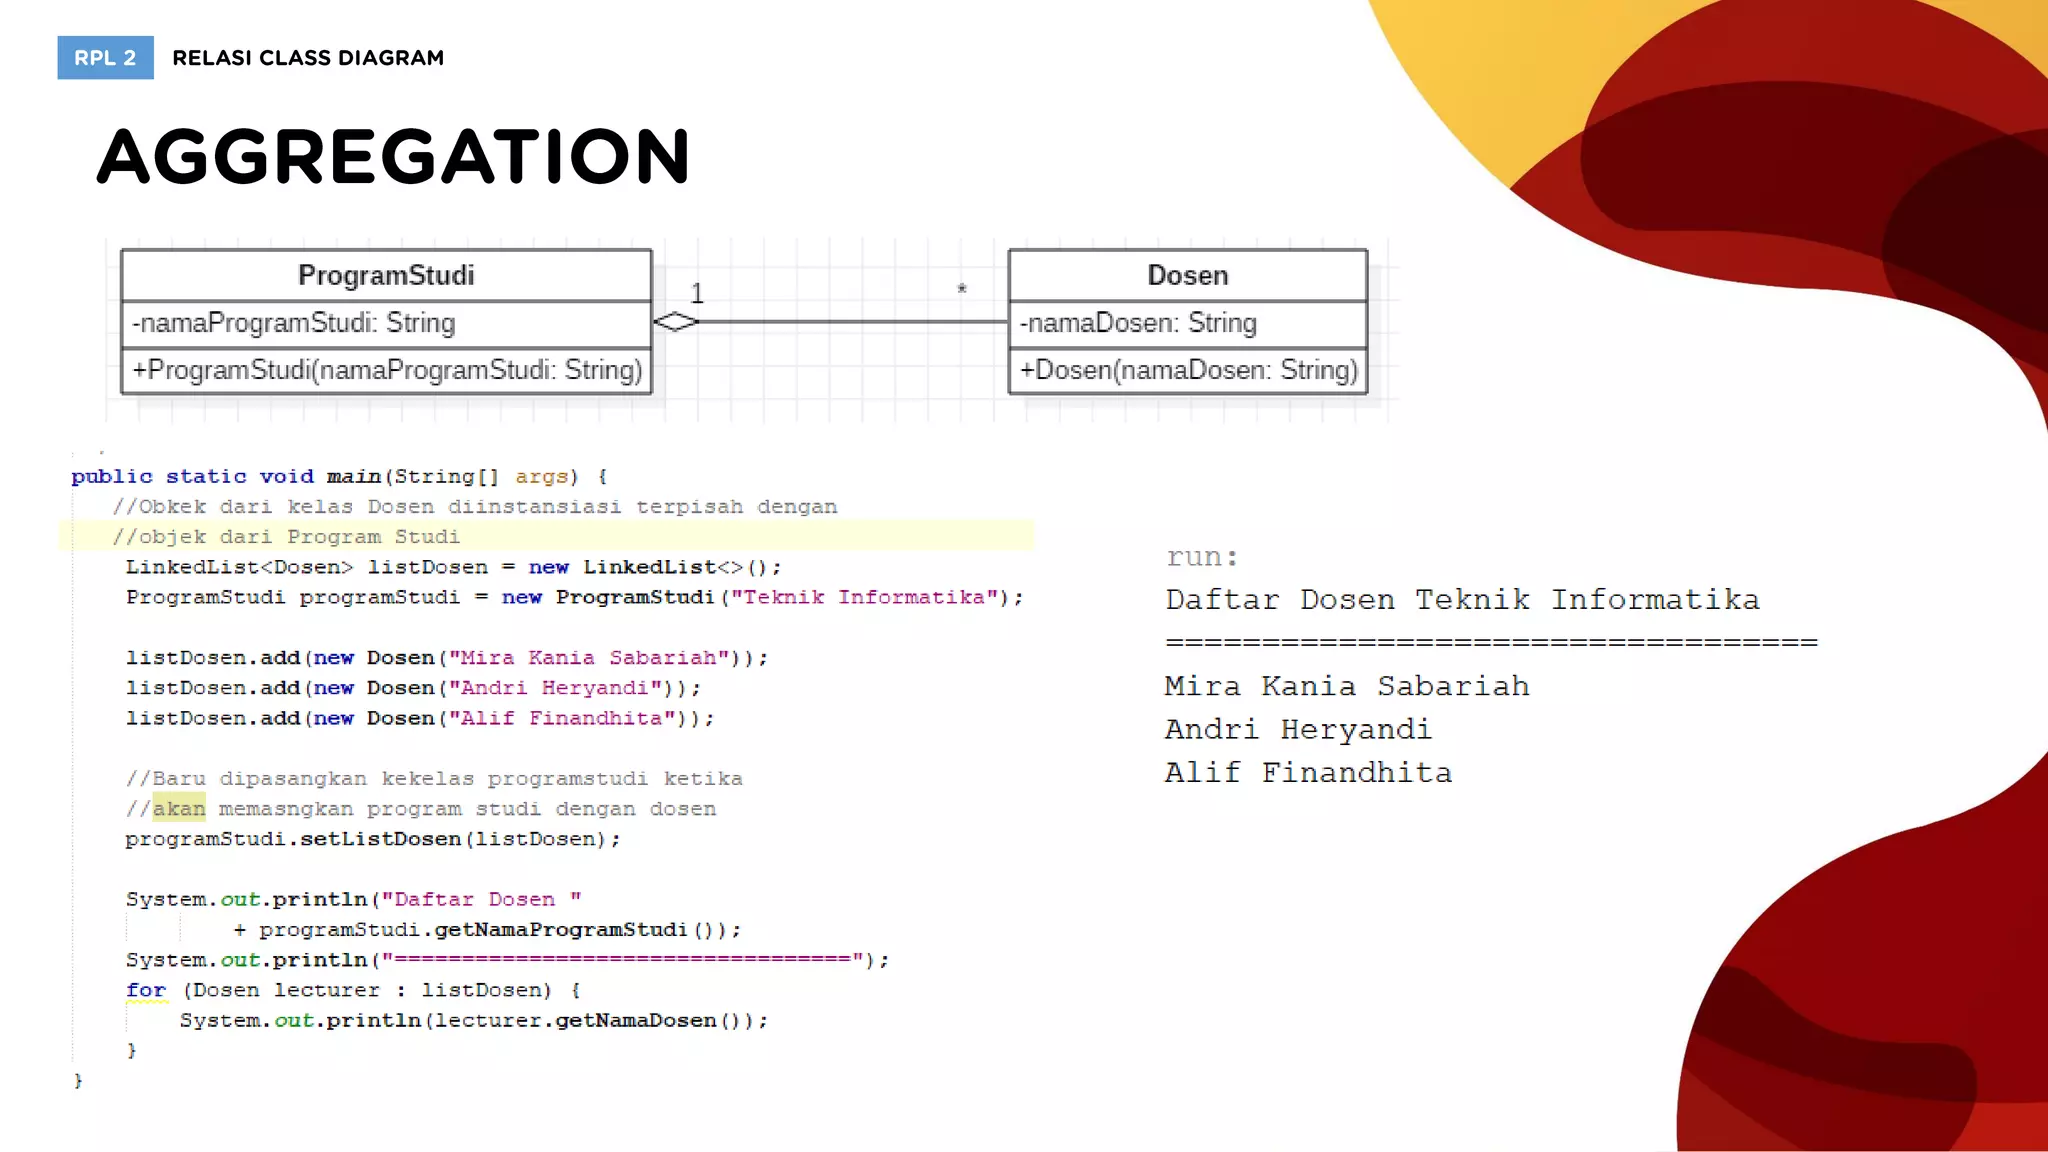Click the Dosen class name header
2048x1152 pixels.
[x=1187, y=275]
